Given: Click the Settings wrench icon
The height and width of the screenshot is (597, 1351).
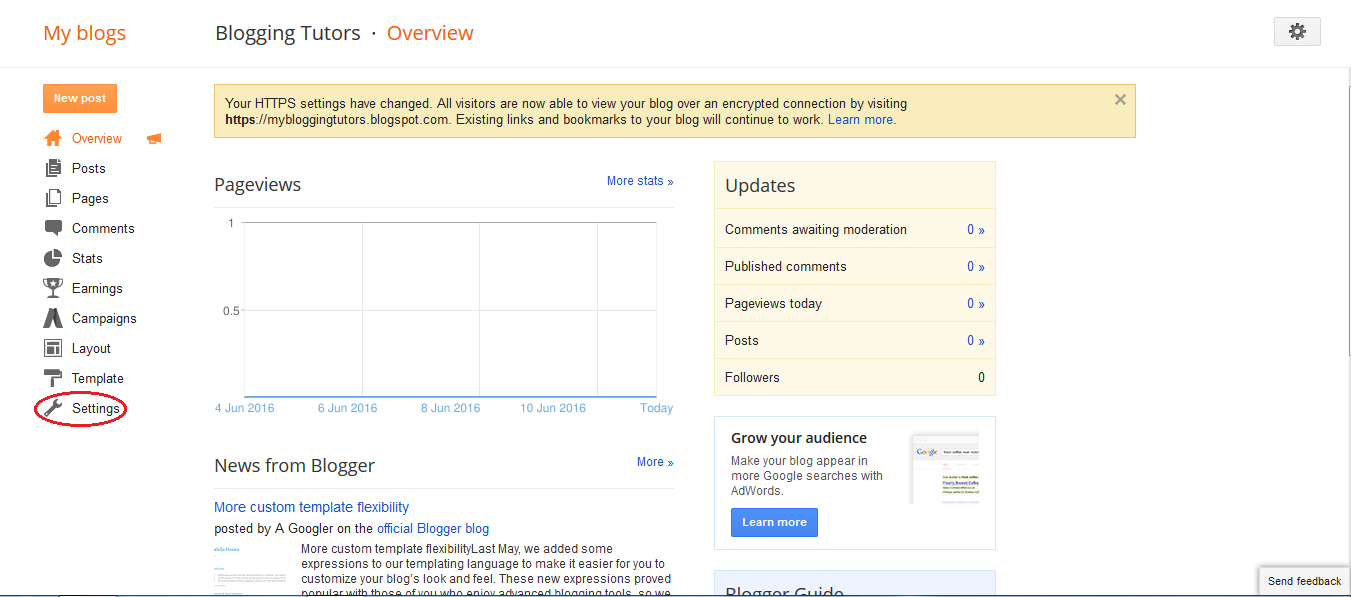Looking at the screenshot, I should tap(53, 408).
